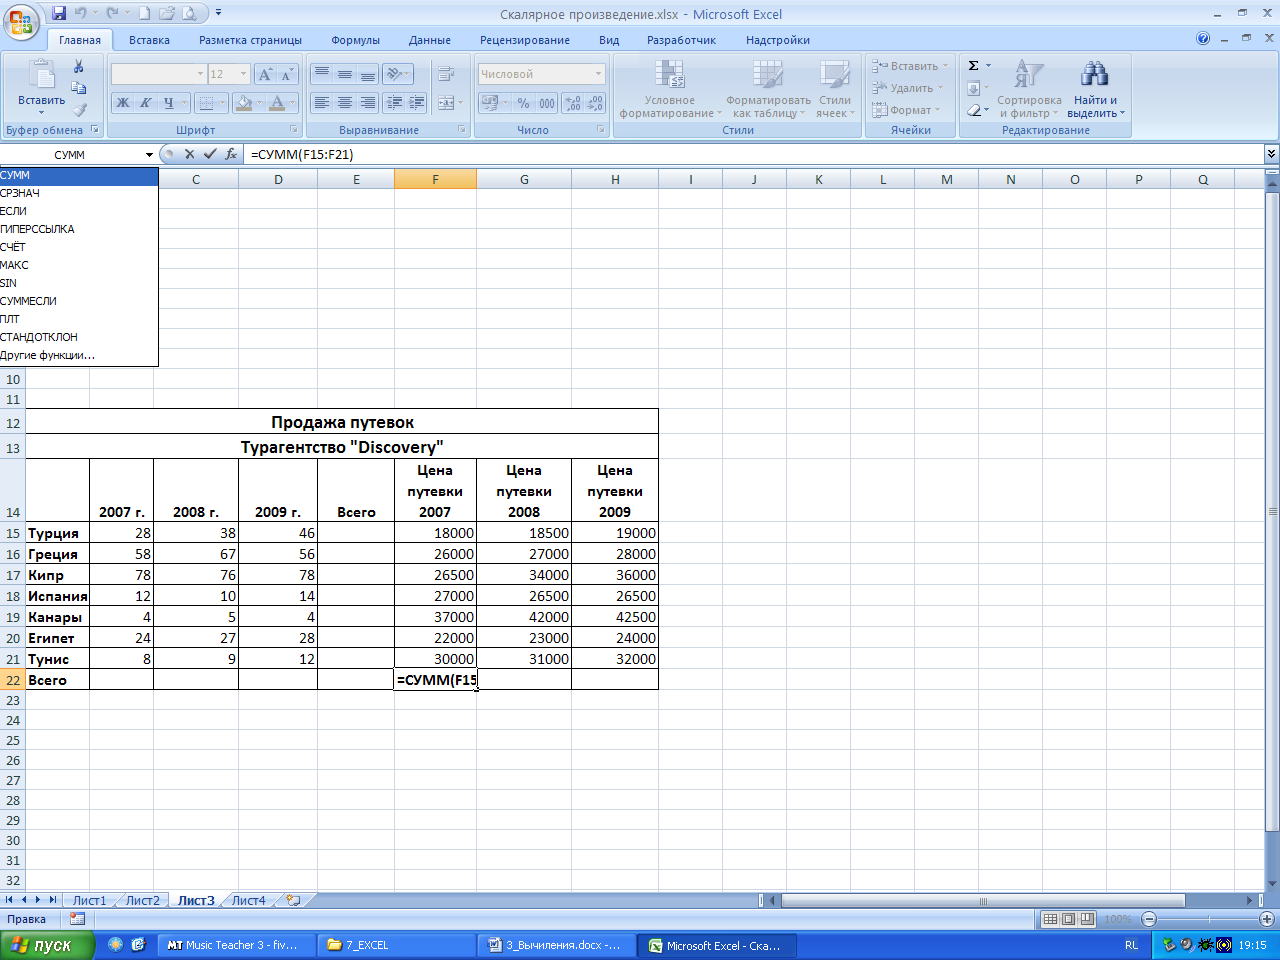This screenshot has width=1280, height=960.
Task: Save workbook via quick access toolbar
Action: (x=59, y=14)
